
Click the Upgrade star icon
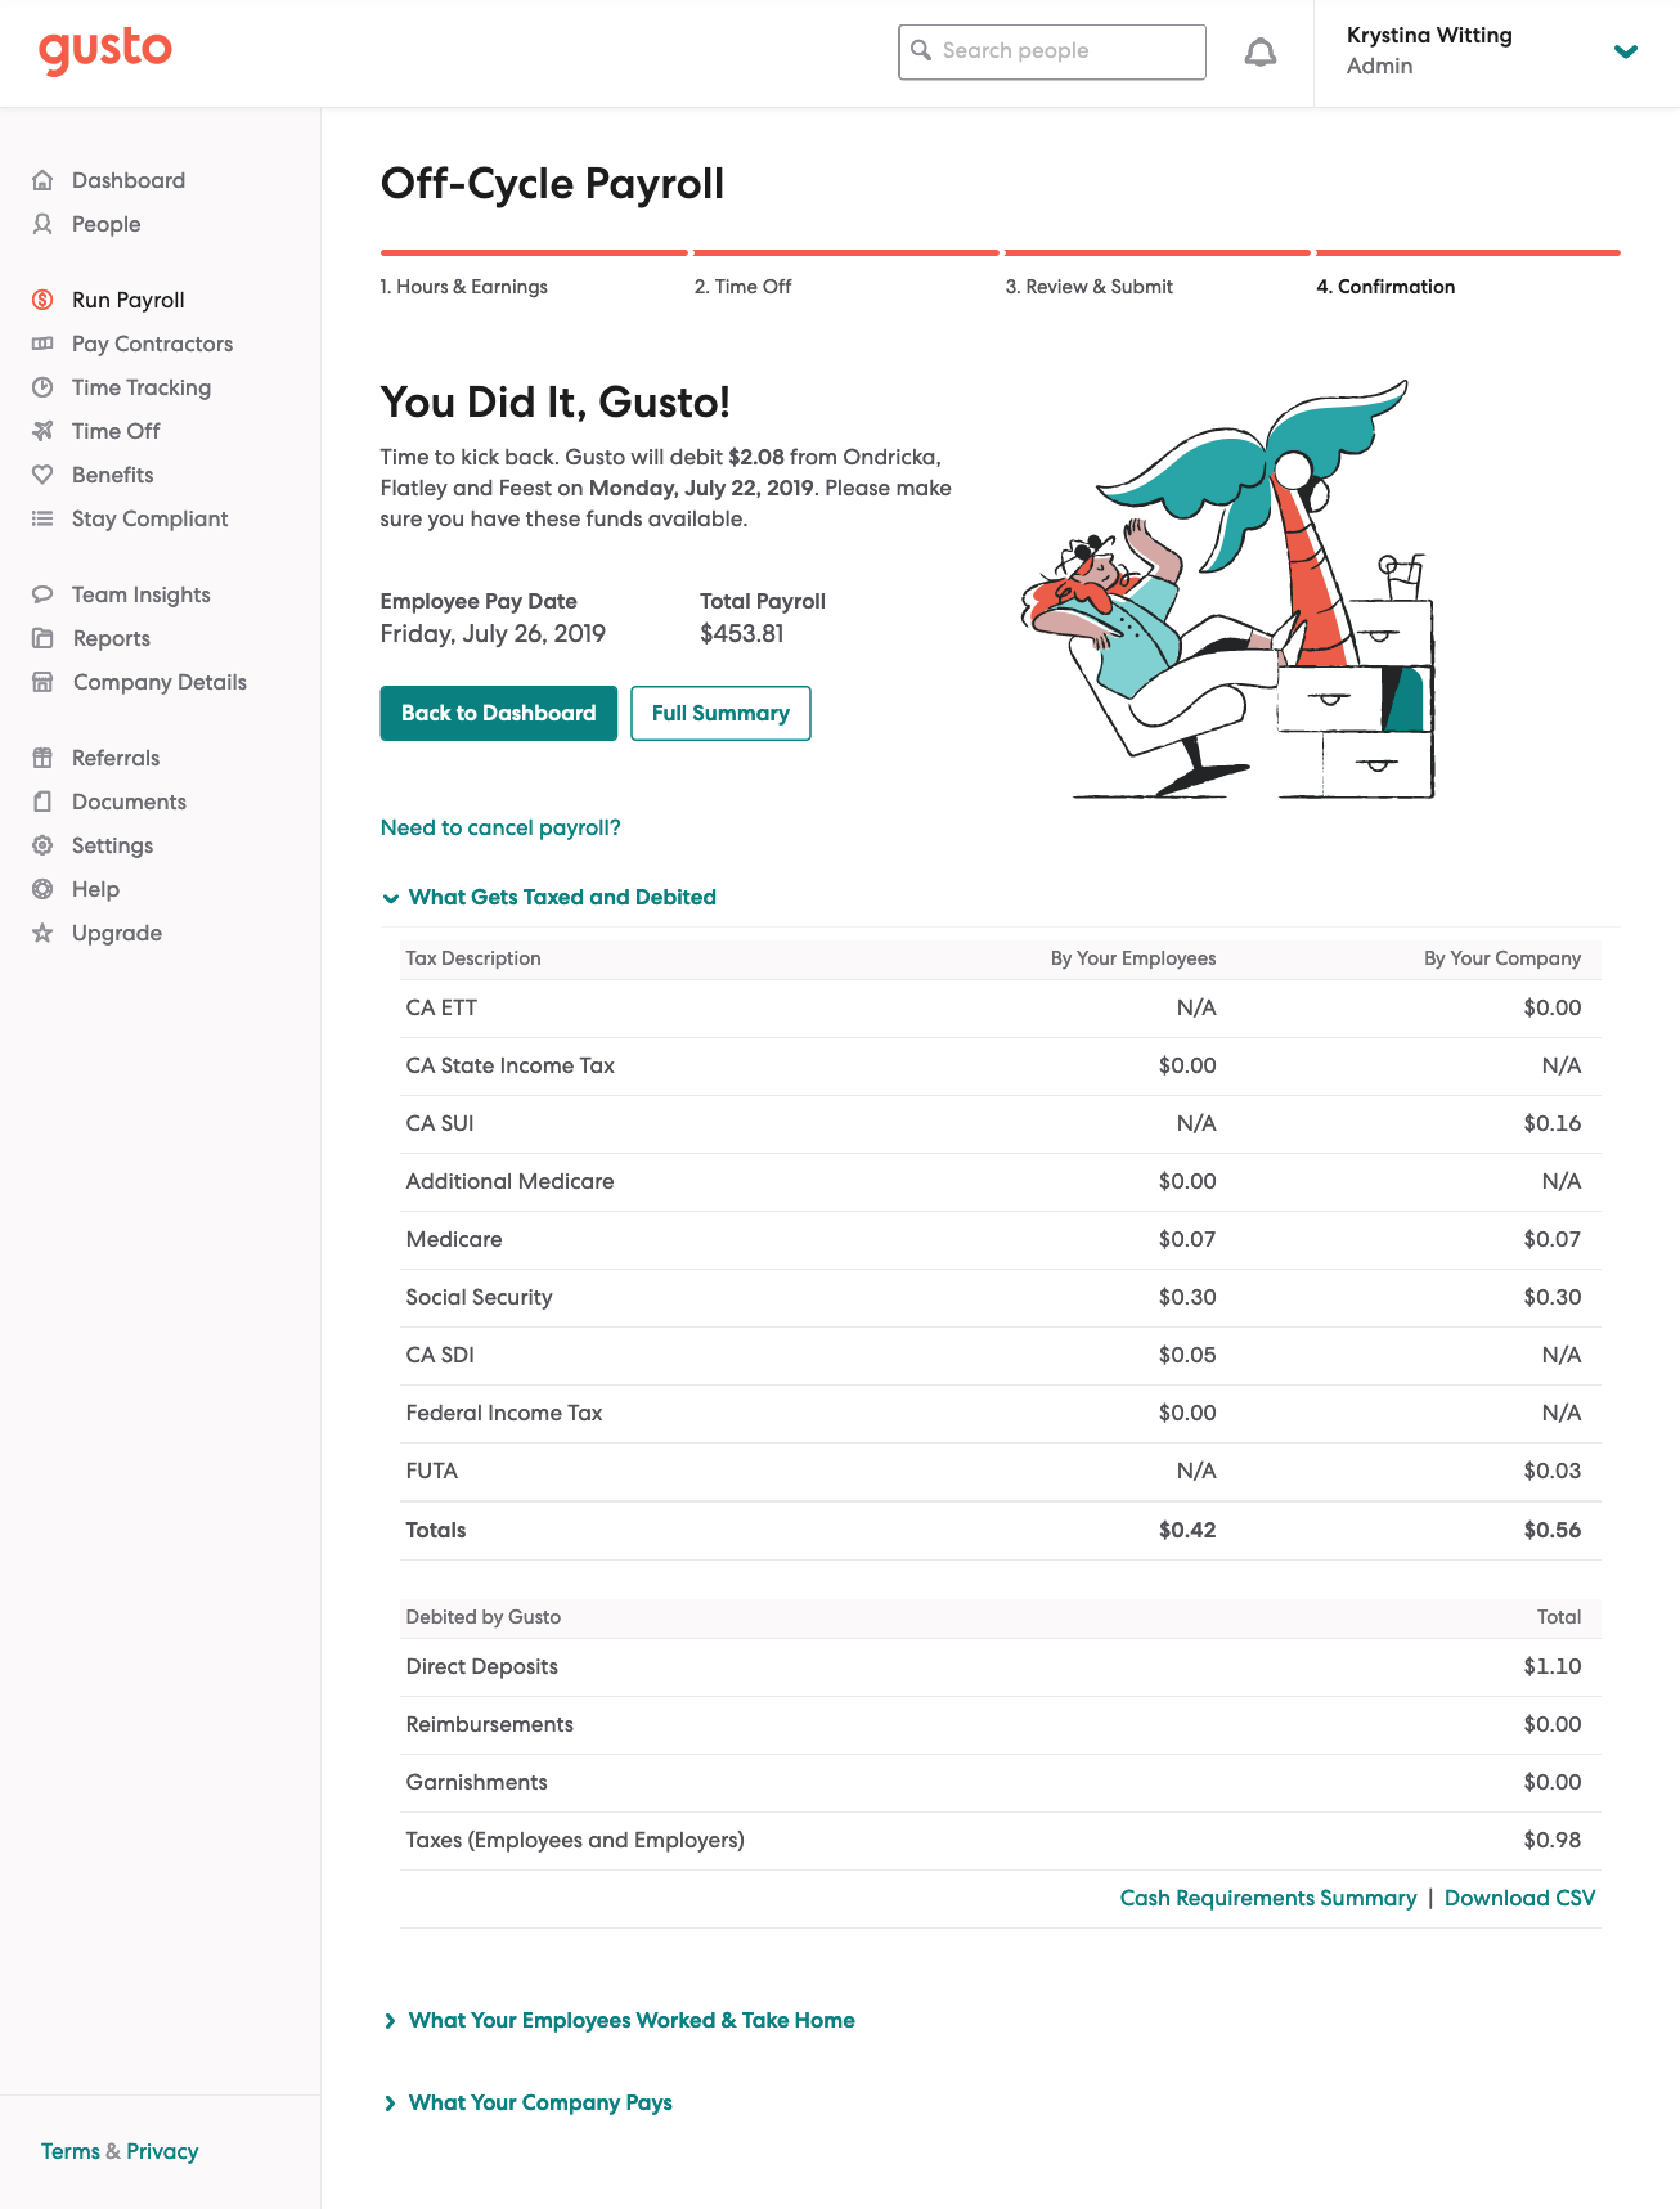tap(42, 933)
